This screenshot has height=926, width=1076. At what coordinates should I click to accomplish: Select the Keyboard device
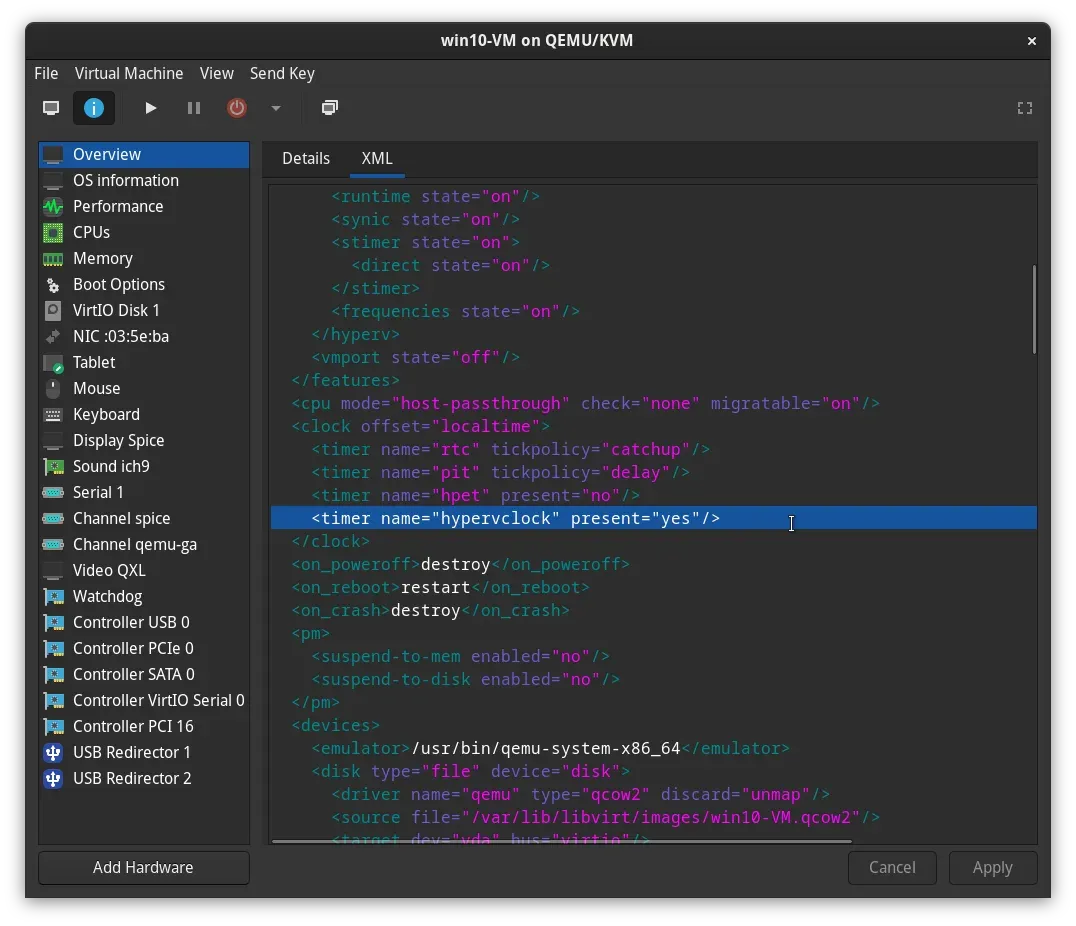144,415
